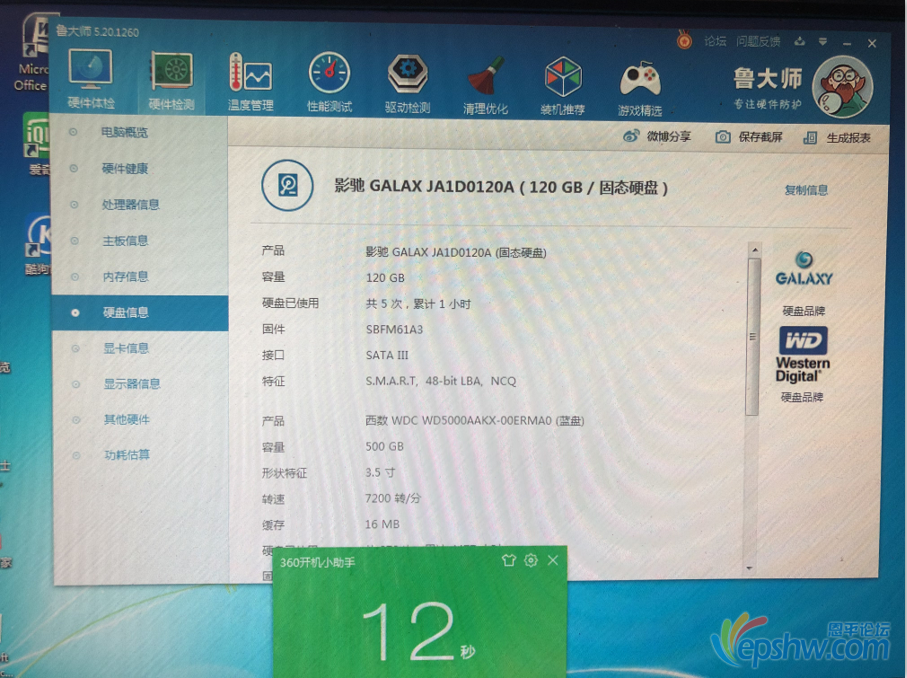
Task: Click the 酷狗 desktop shortcut icon
Action: pyautogui.click(x=38, y=244)
